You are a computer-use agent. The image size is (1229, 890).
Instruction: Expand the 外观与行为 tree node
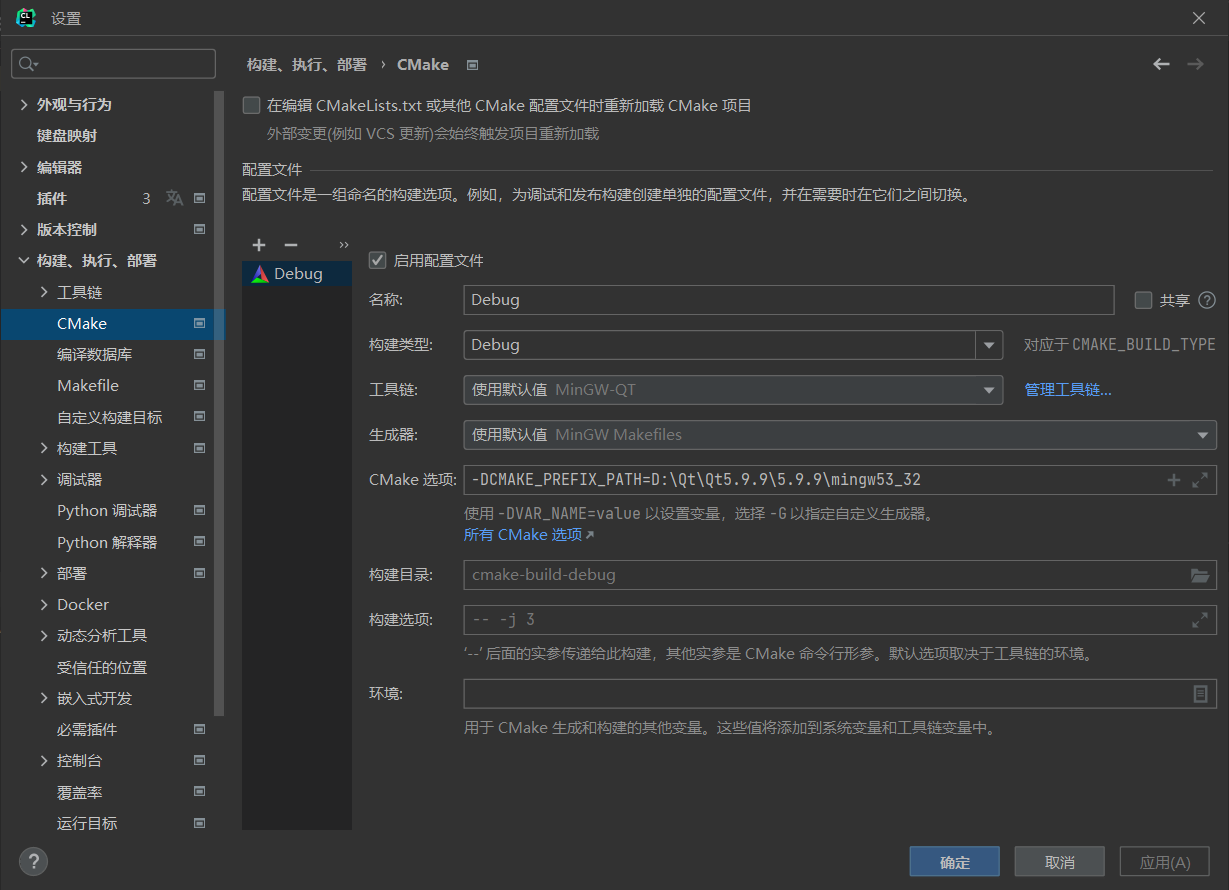24,105
